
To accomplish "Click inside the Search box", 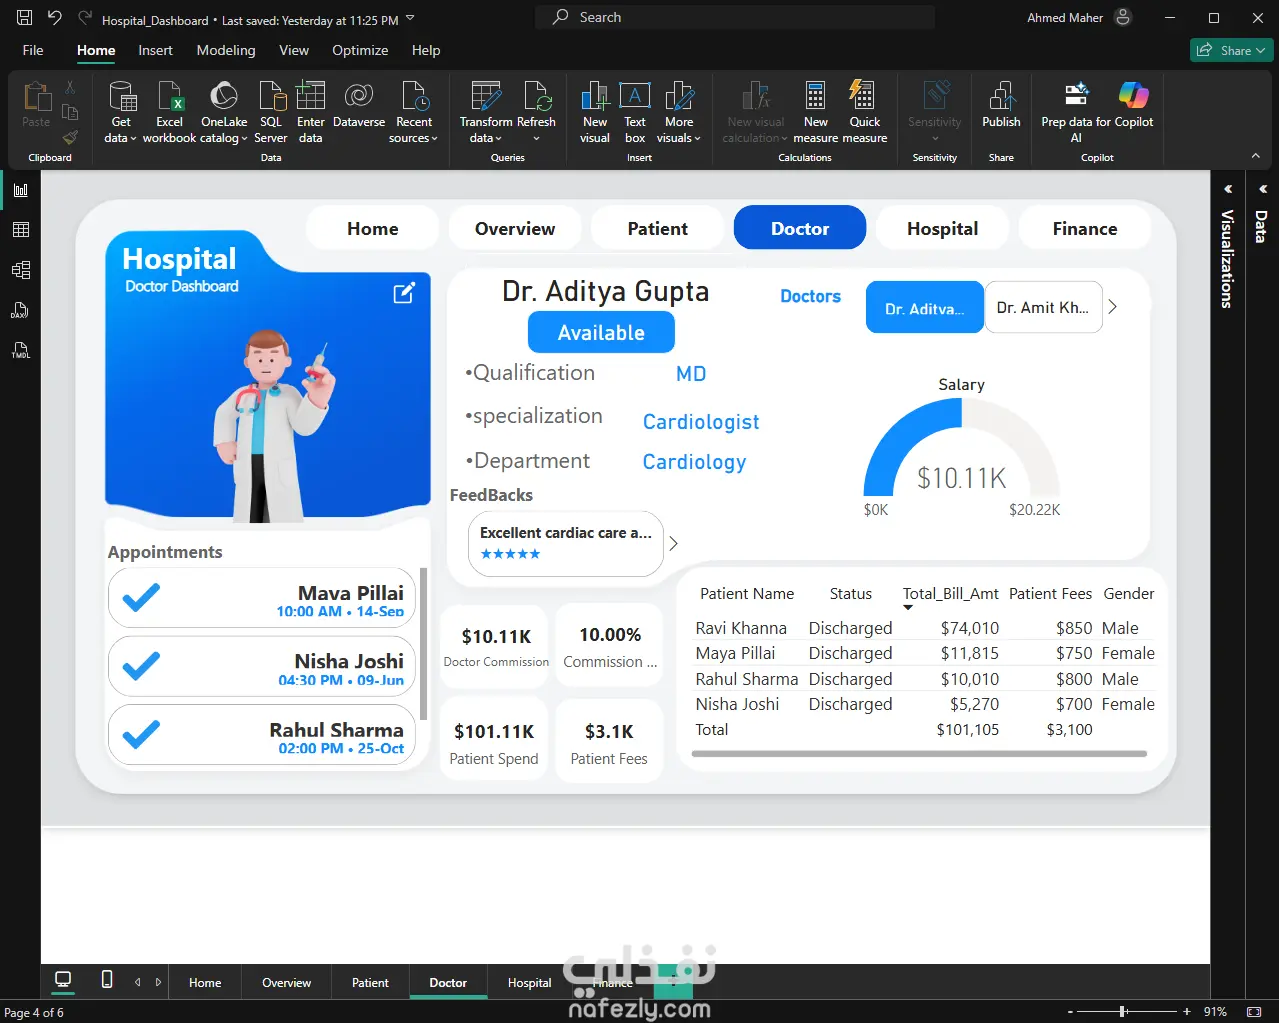I will click(735, 17).
